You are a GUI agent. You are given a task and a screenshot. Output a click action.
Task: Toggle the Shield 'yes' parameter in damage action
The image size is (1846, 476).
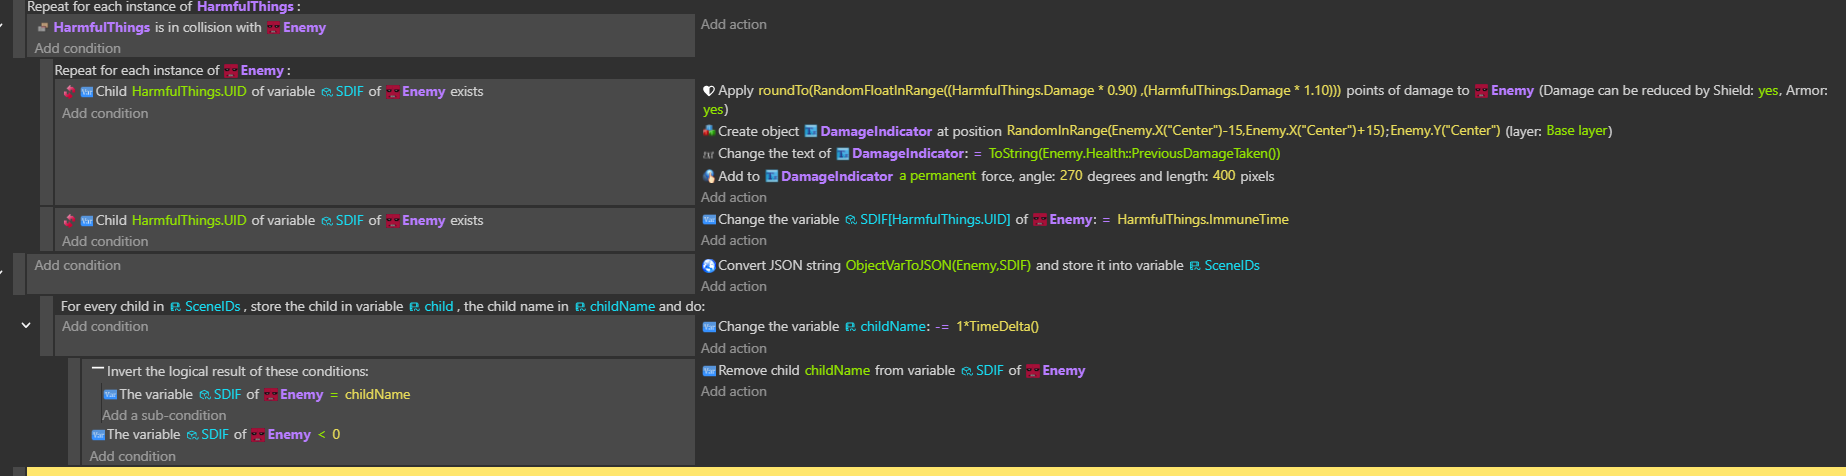[1768, 91]
